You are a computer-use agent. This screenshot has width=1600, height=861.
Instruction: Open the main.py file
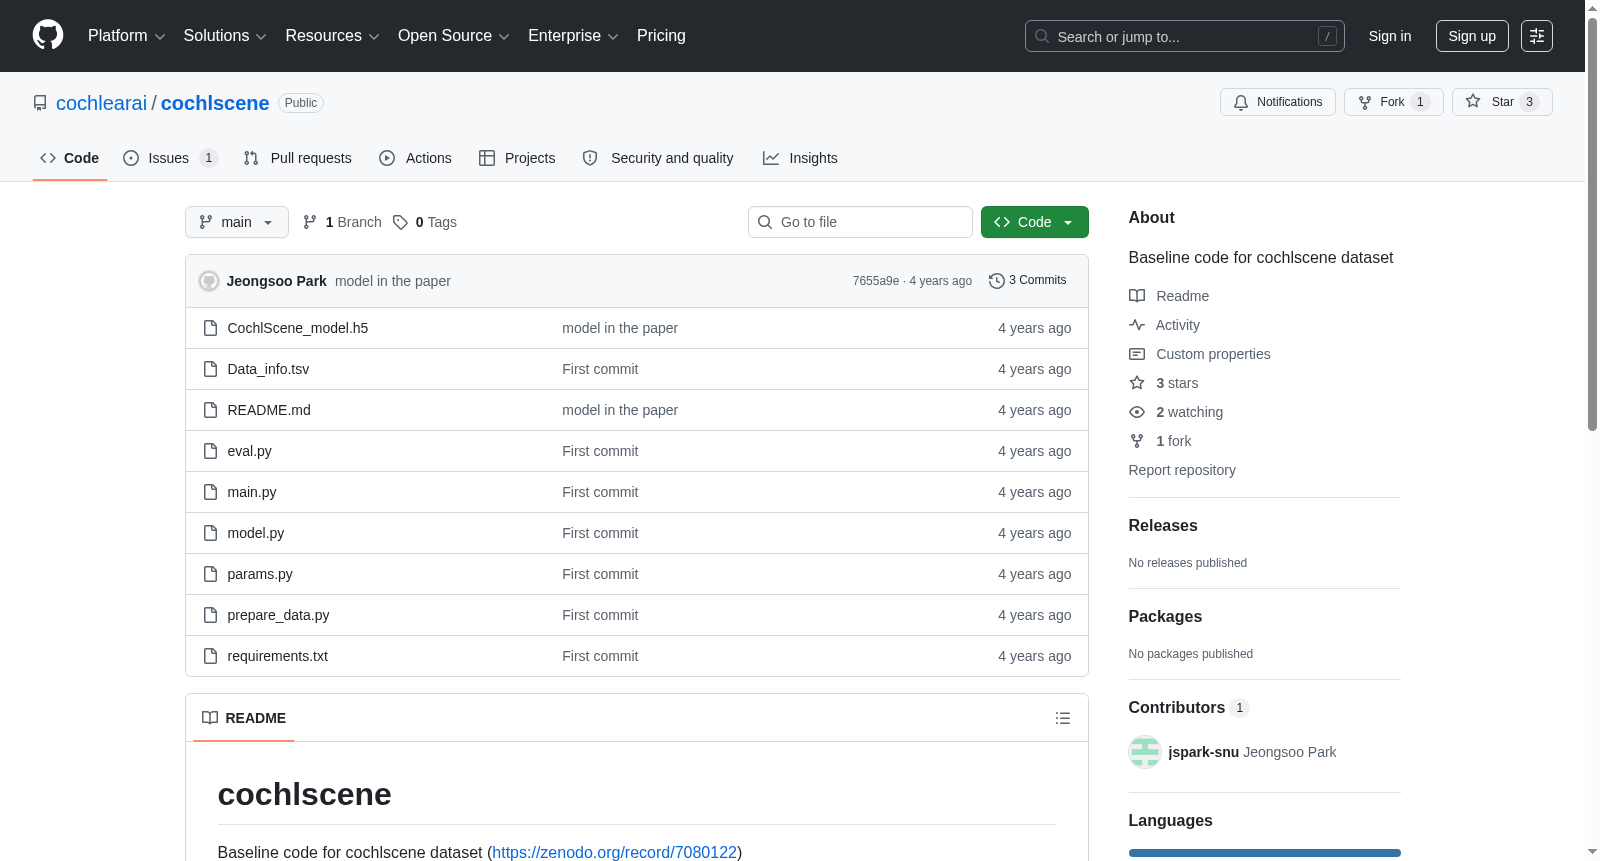point(252,492)
